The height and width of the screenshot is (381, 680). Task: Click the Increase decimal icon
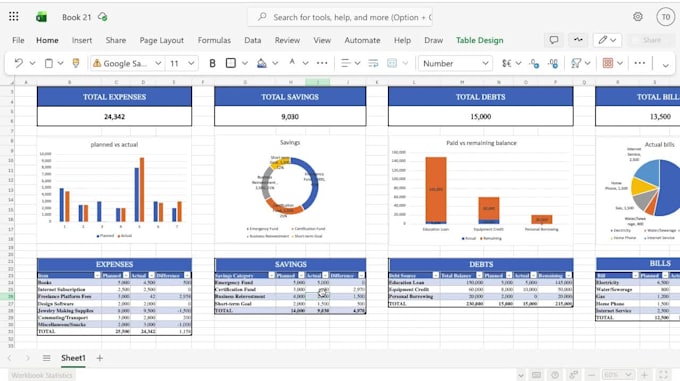pyautogui.click(x=553, y=63)
